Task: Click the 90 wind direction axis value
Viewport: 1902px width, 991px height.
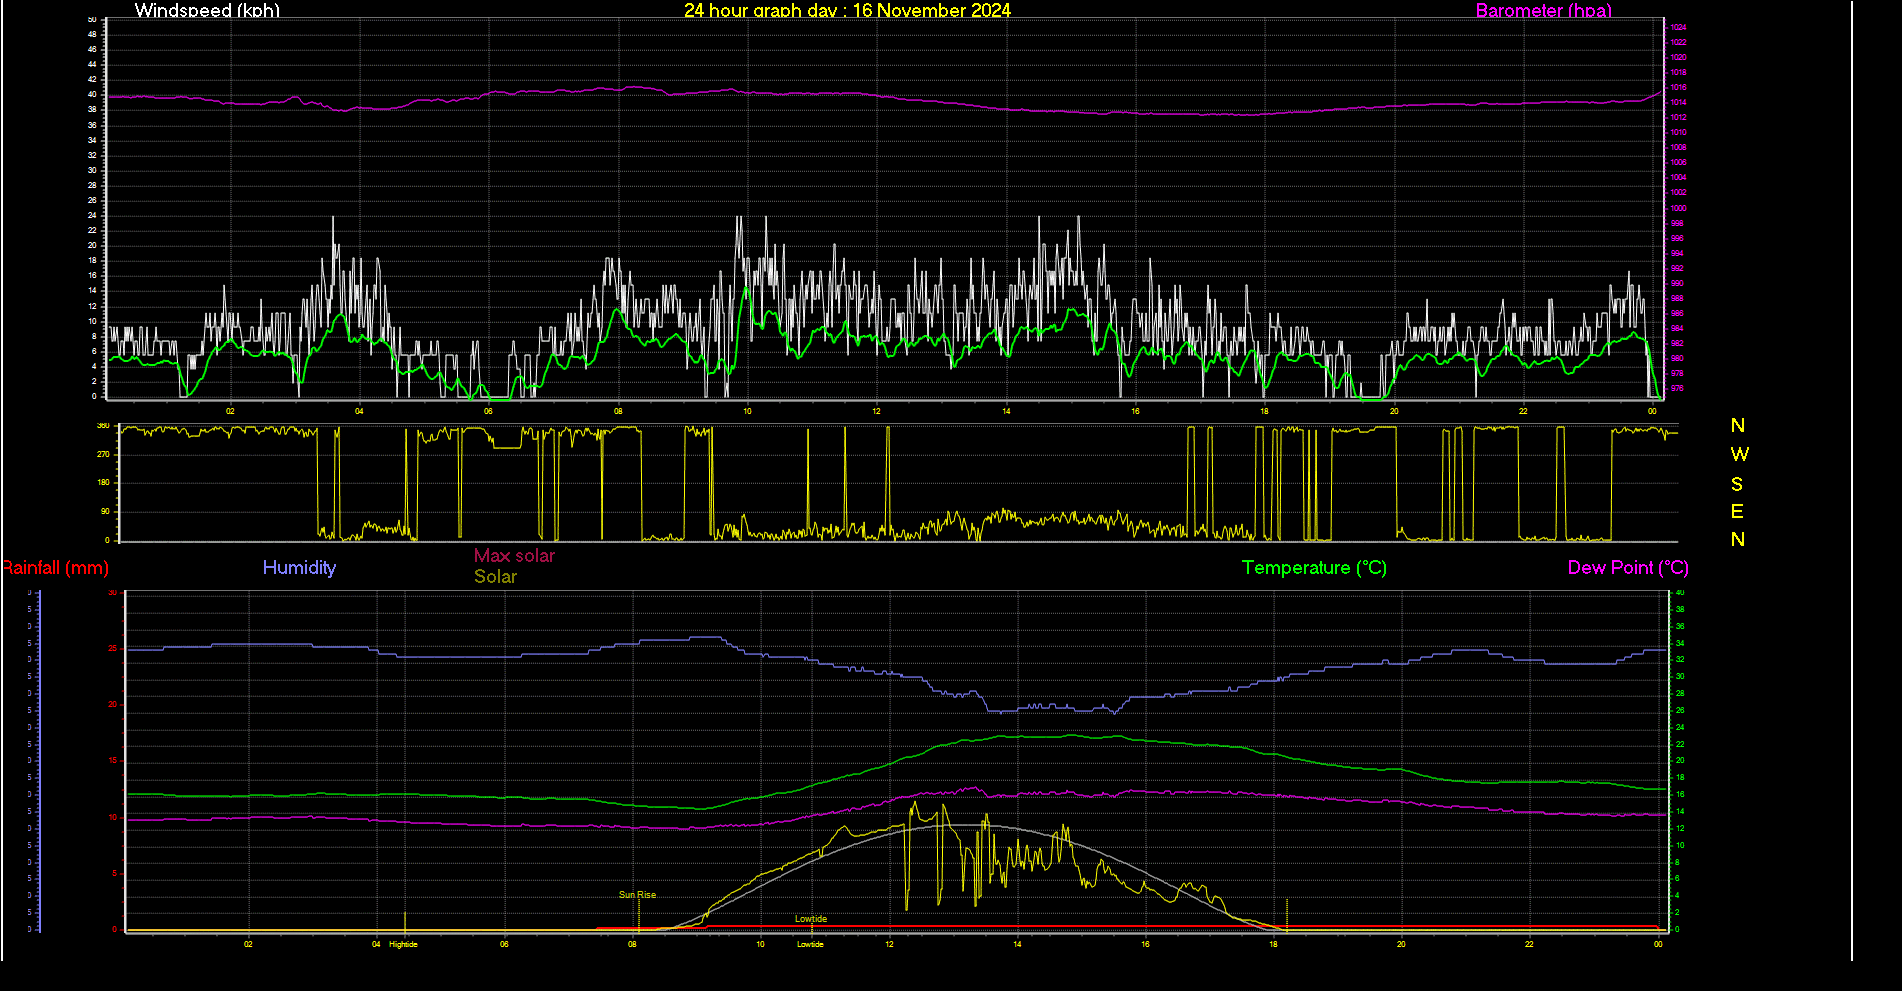Action: pos(105,511)
